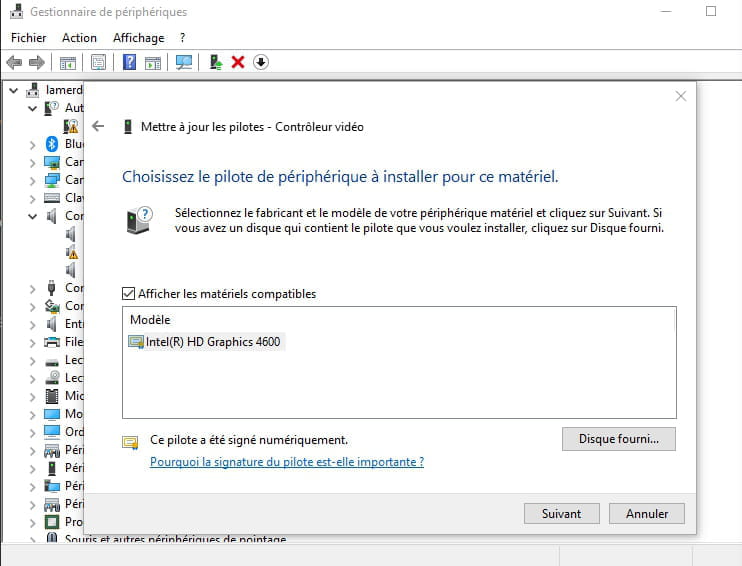Open the Action menu
Viewport: 742px width, 566px height.
click(80, 38)
